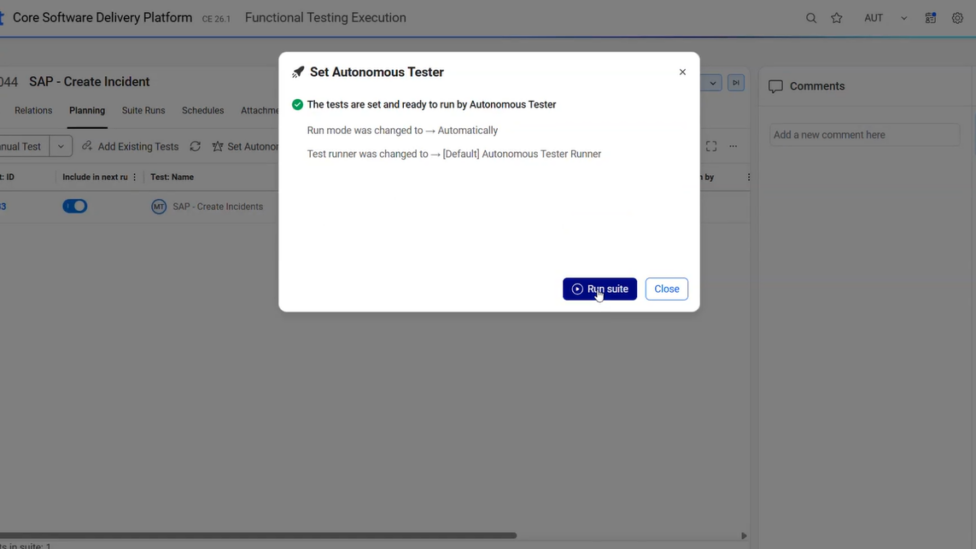Open the grid column options menu
Image resolution: width=976 pixels, height=549 pixels.
click(x=748, y=177)
